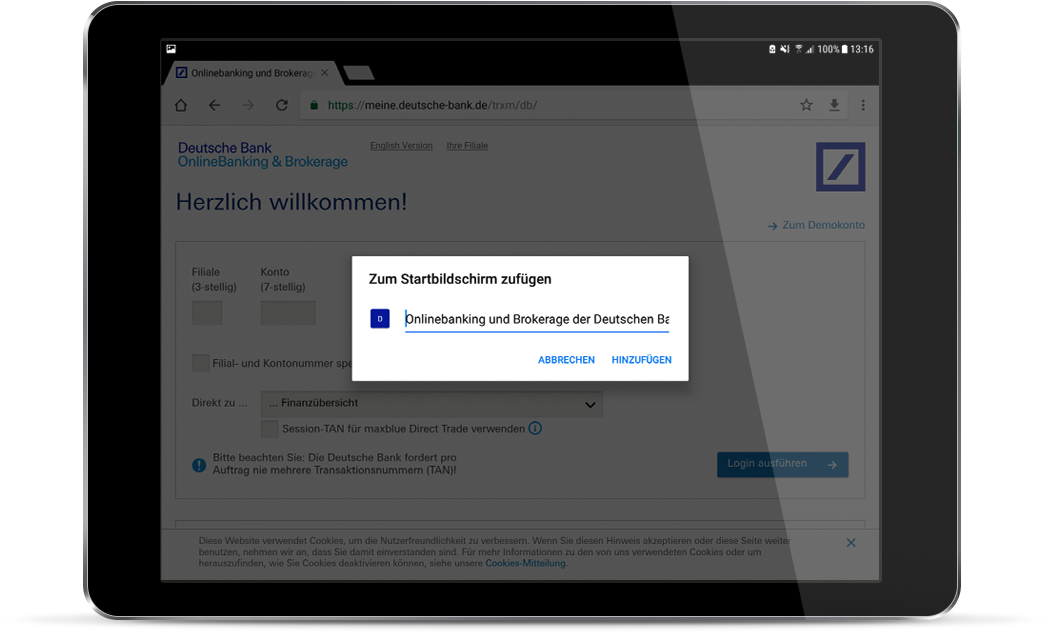The image size is (1047, 633).
Task: Bookmark the page via the star icon
Action: tap(806, 104)
